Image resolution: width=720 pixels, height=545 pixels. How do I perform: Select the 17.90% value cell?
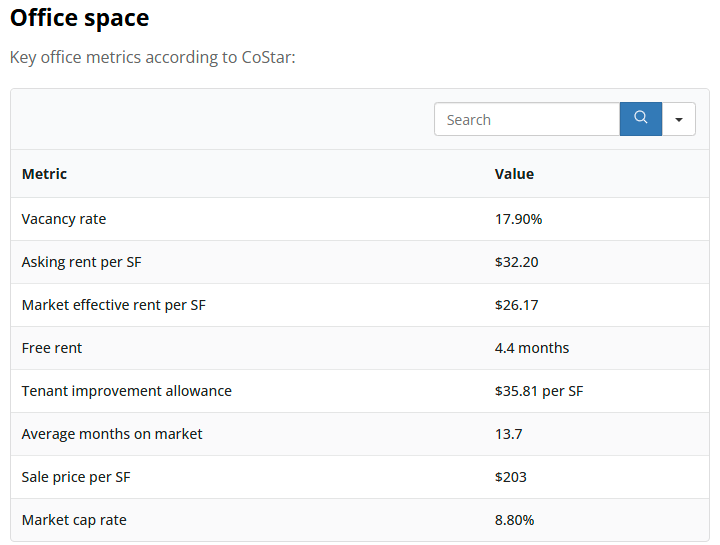pos(518,219)
